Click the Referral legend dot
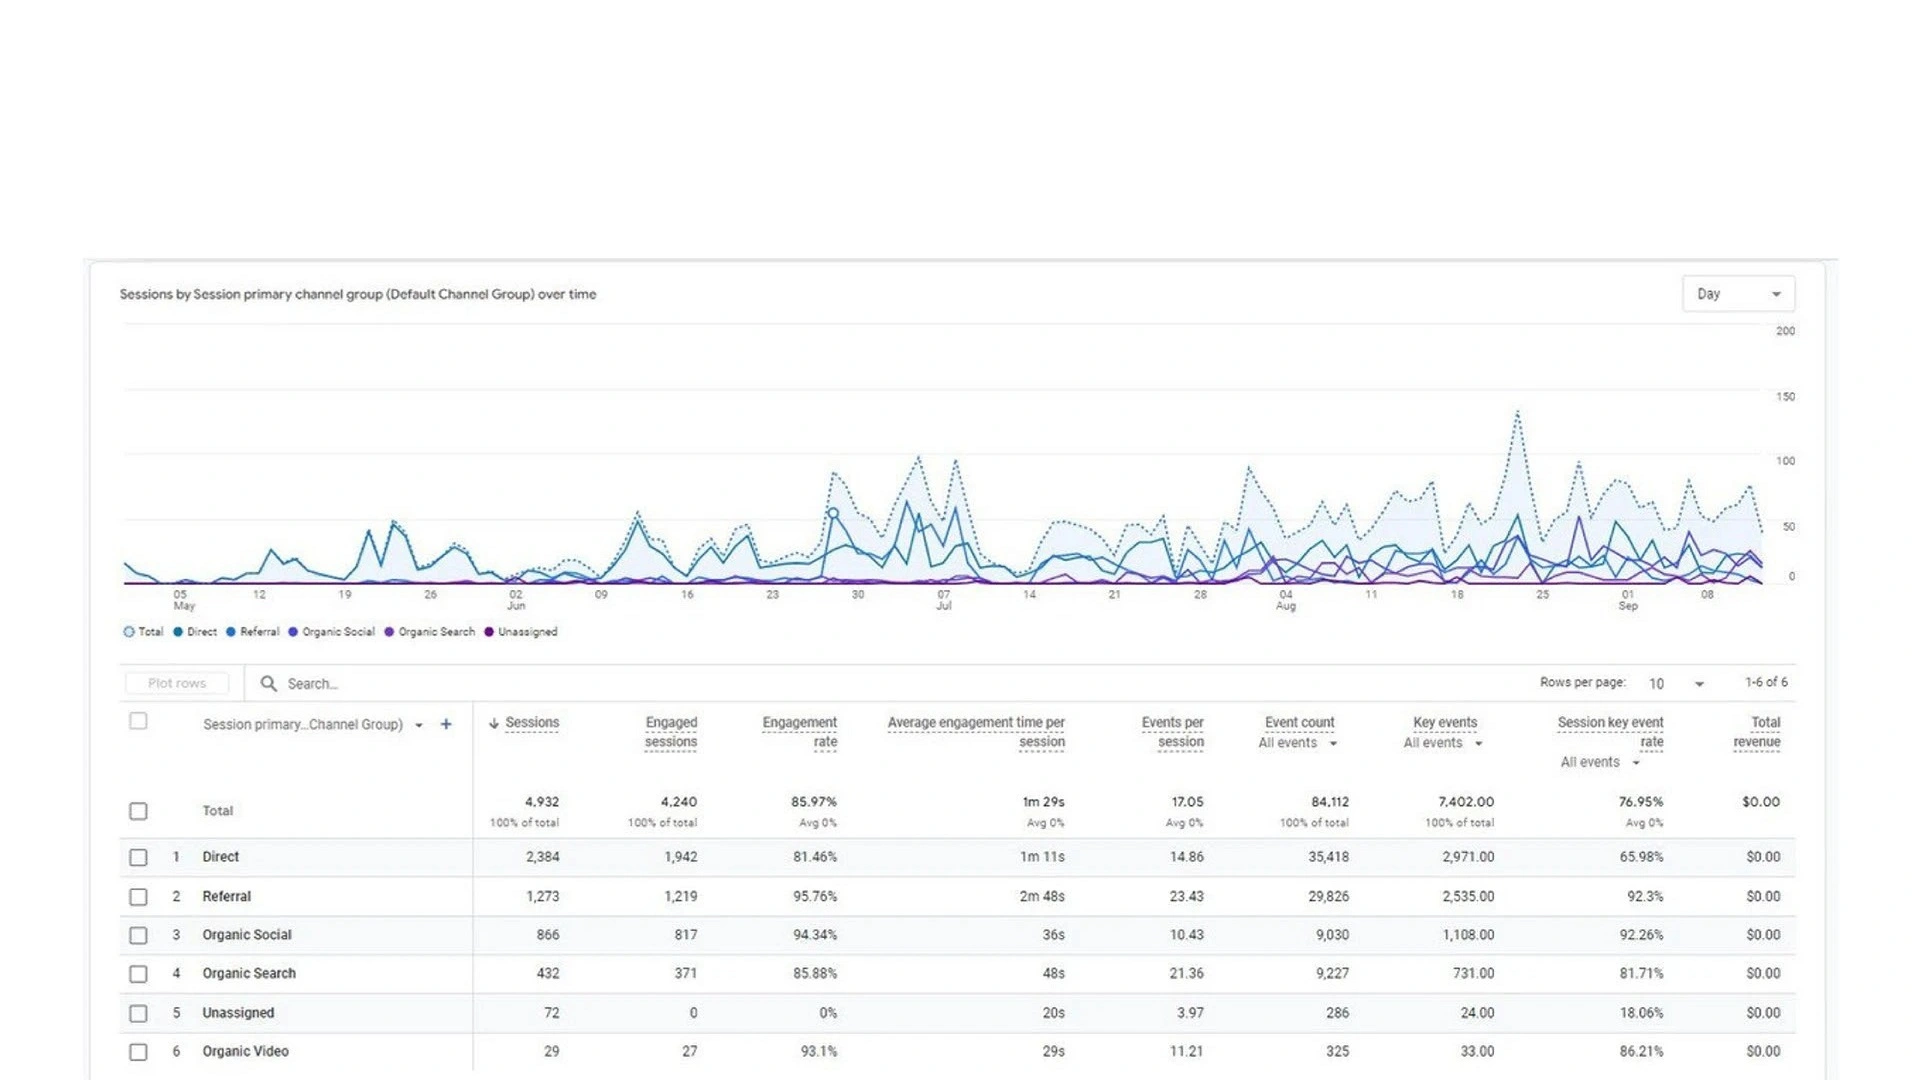The width and height of the screenshot is (1920, 1080). point(231,632)
